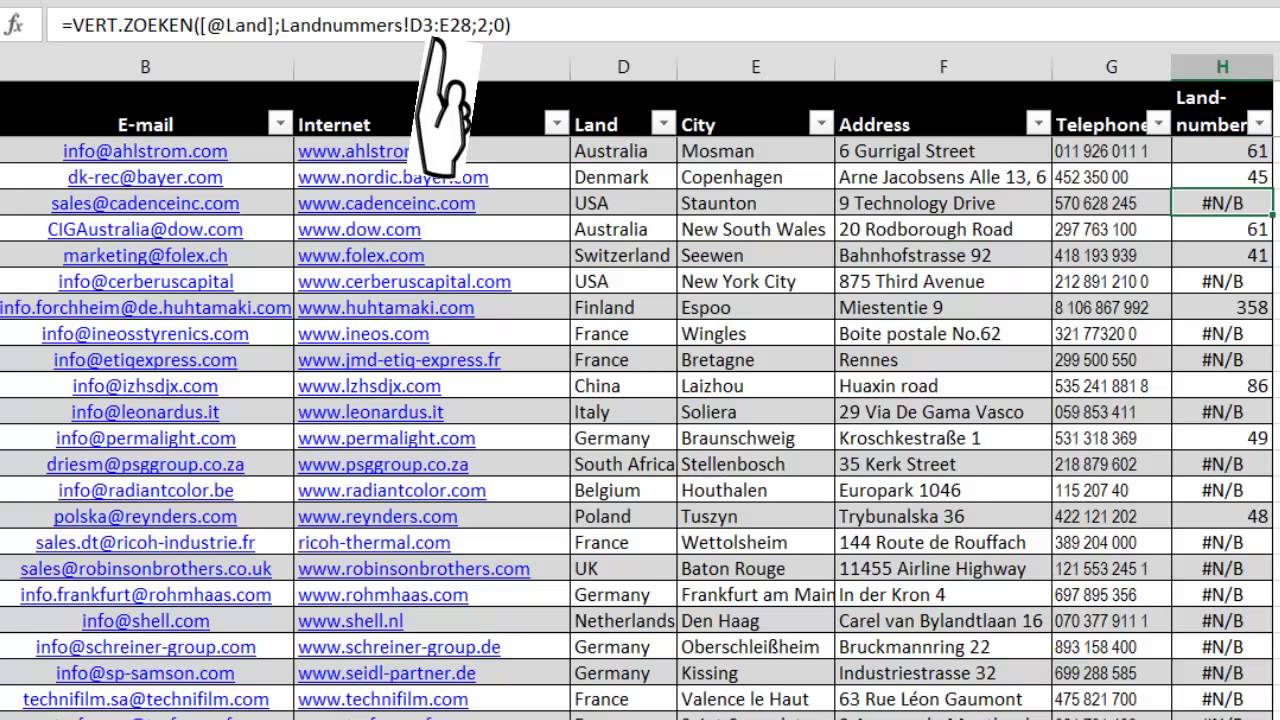The image size is (1280, 720).
Task: Open the marketing@folex.ch email link
Action: click(x=145, y=255)
